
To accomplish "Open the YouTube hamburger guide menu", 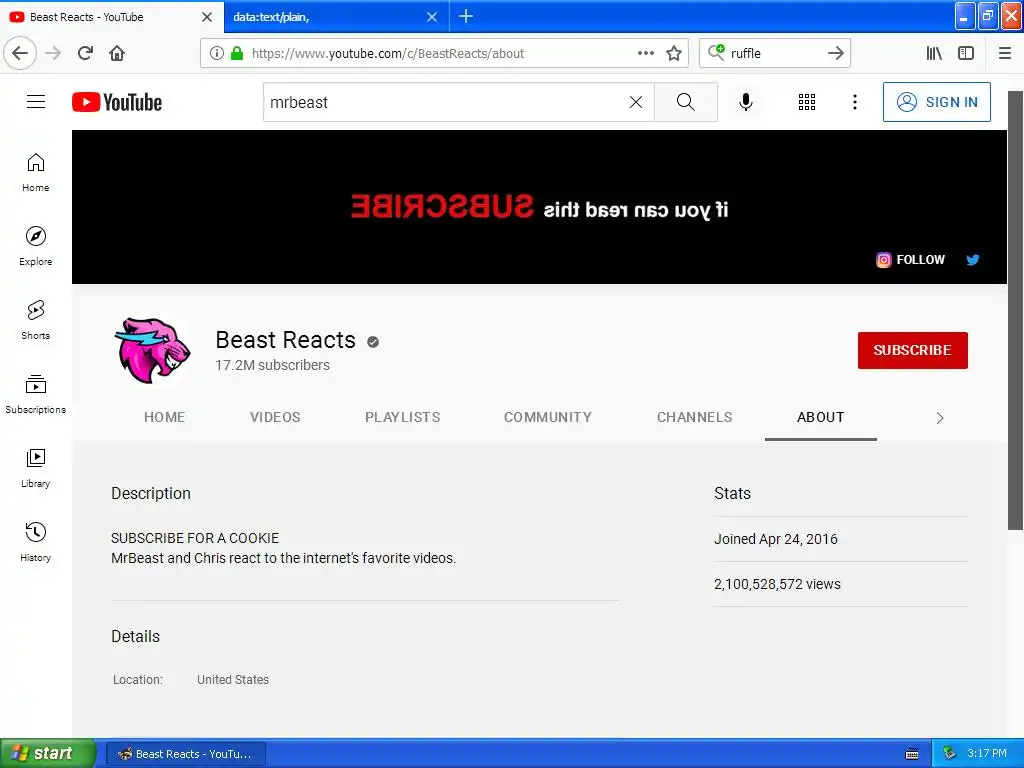I will click(x=36, y=102).
